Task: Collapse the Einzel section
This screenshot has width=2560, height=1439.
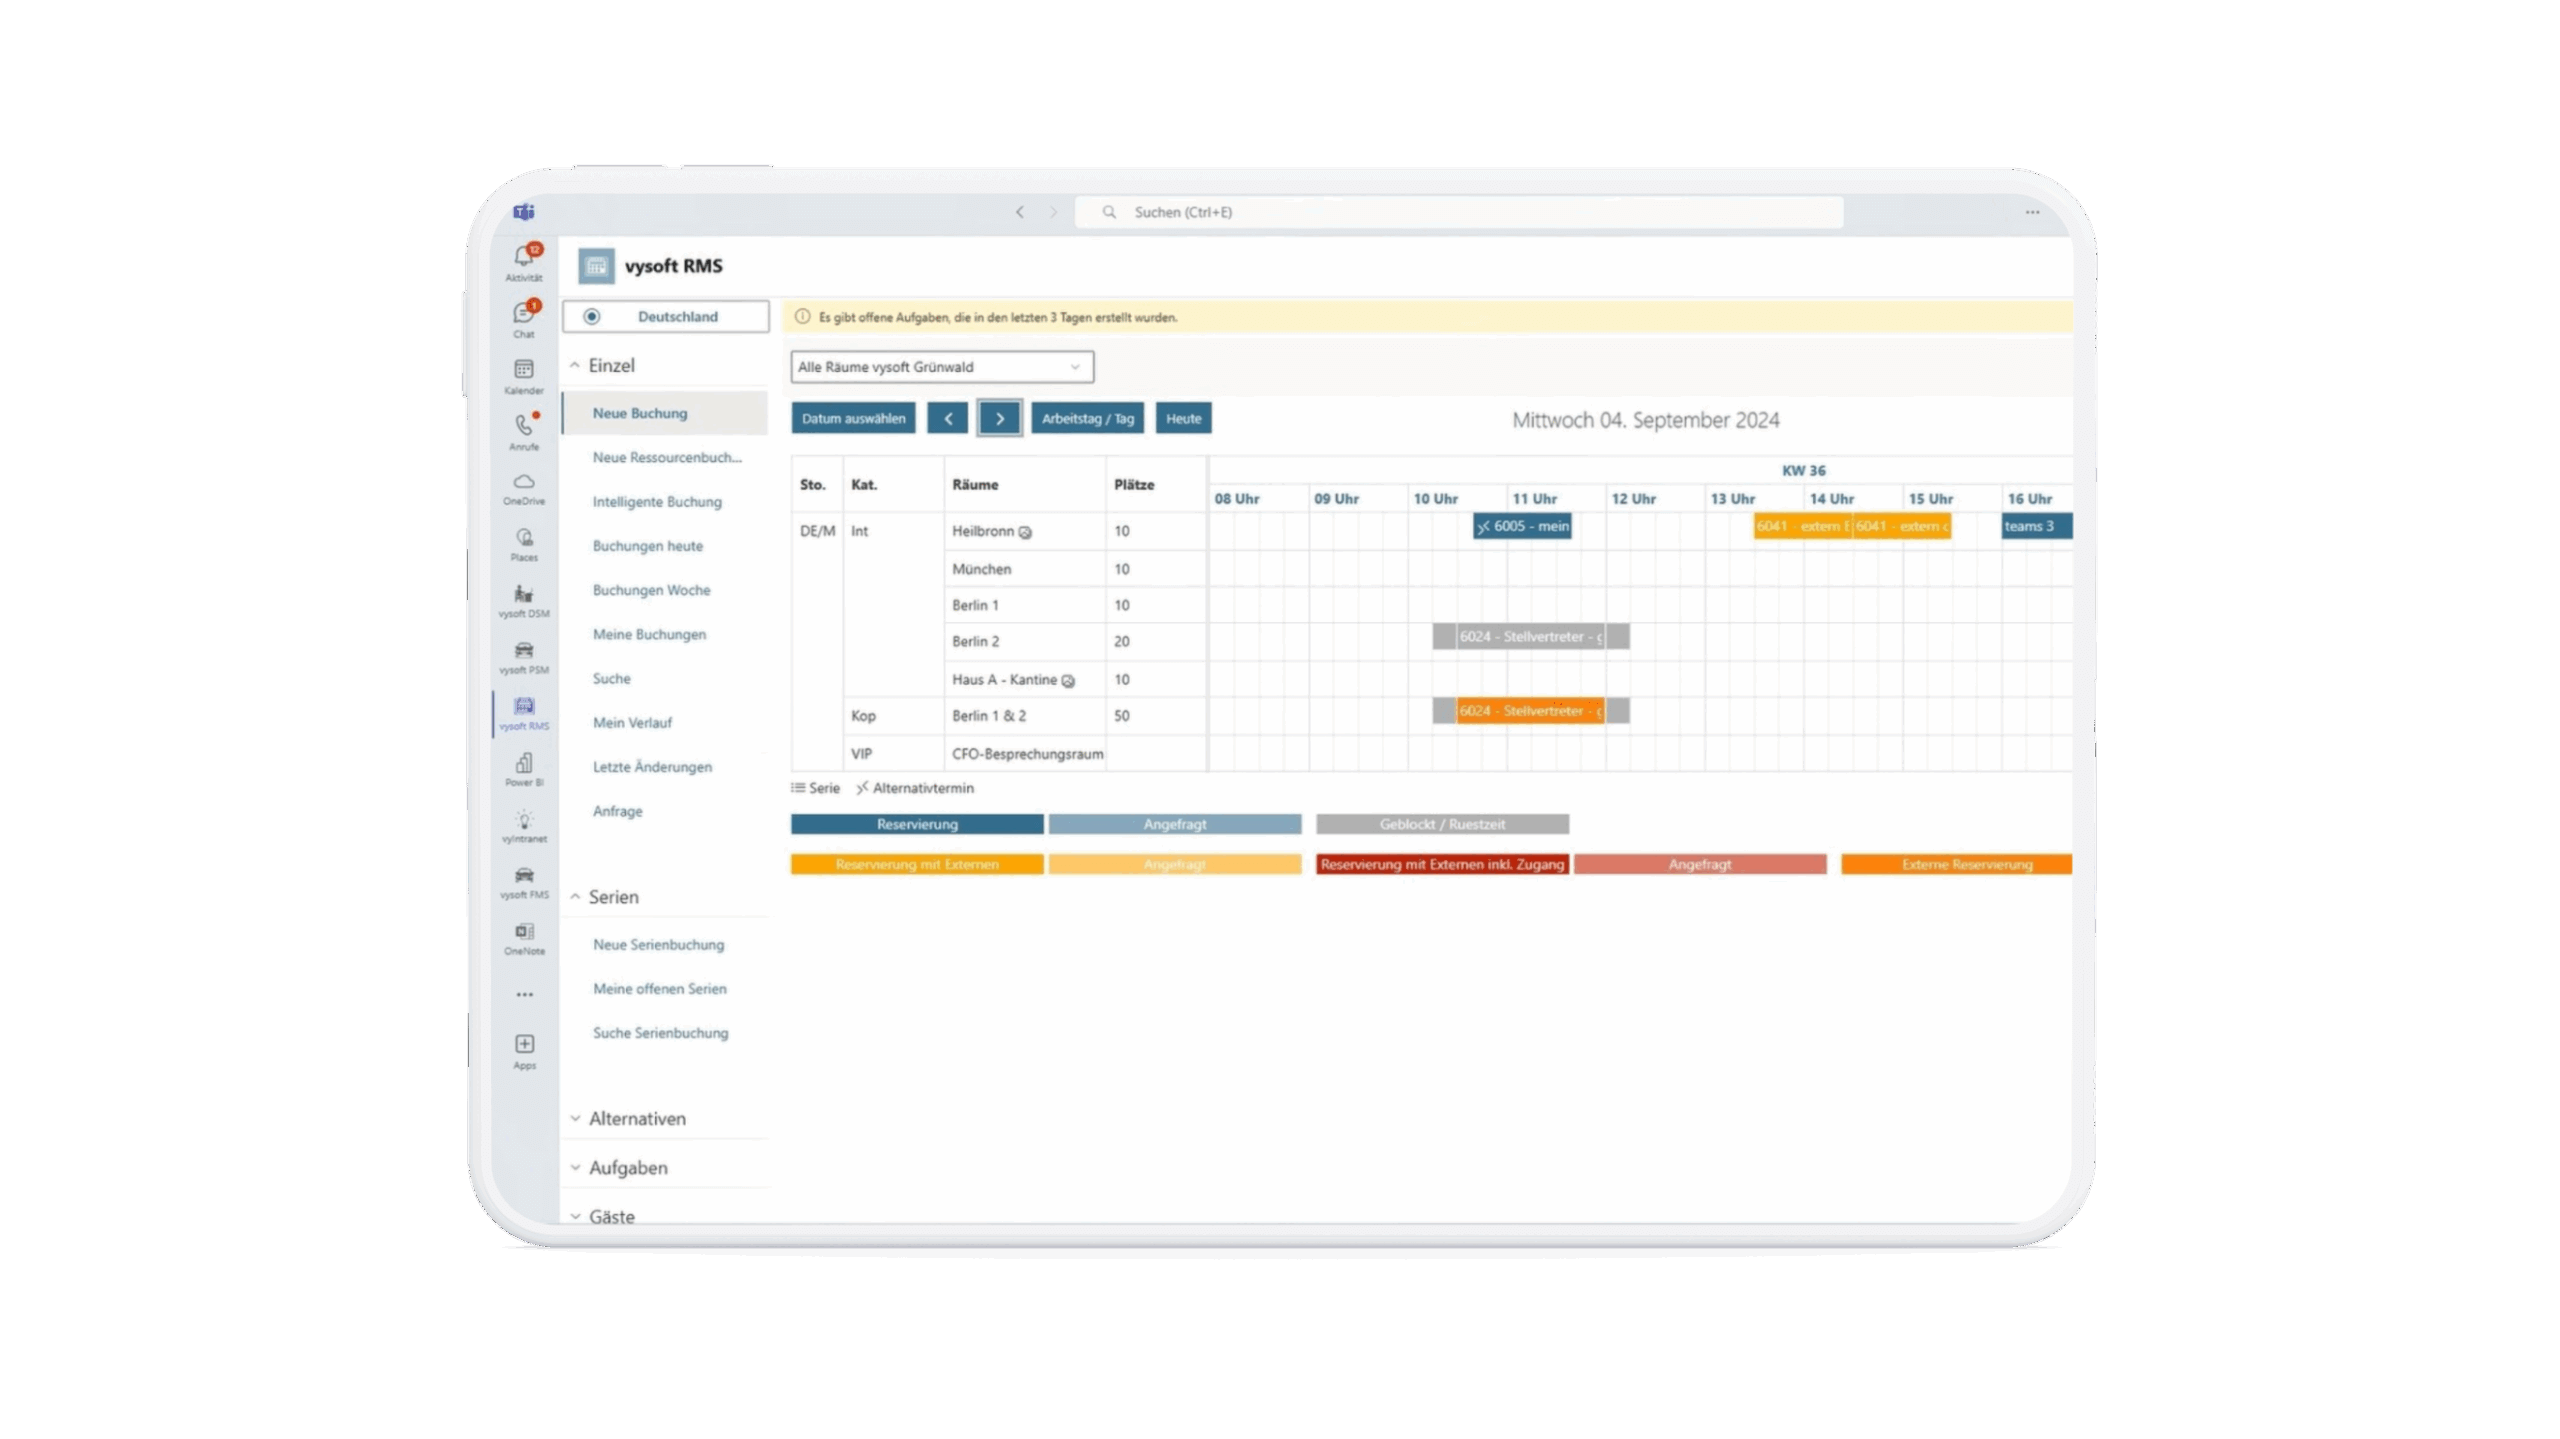Action: [575, 365]
